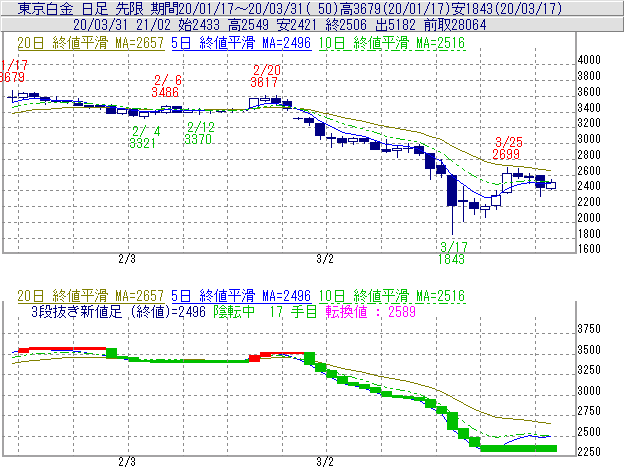Click the 3/17 1843 low label

pos(452,253)
